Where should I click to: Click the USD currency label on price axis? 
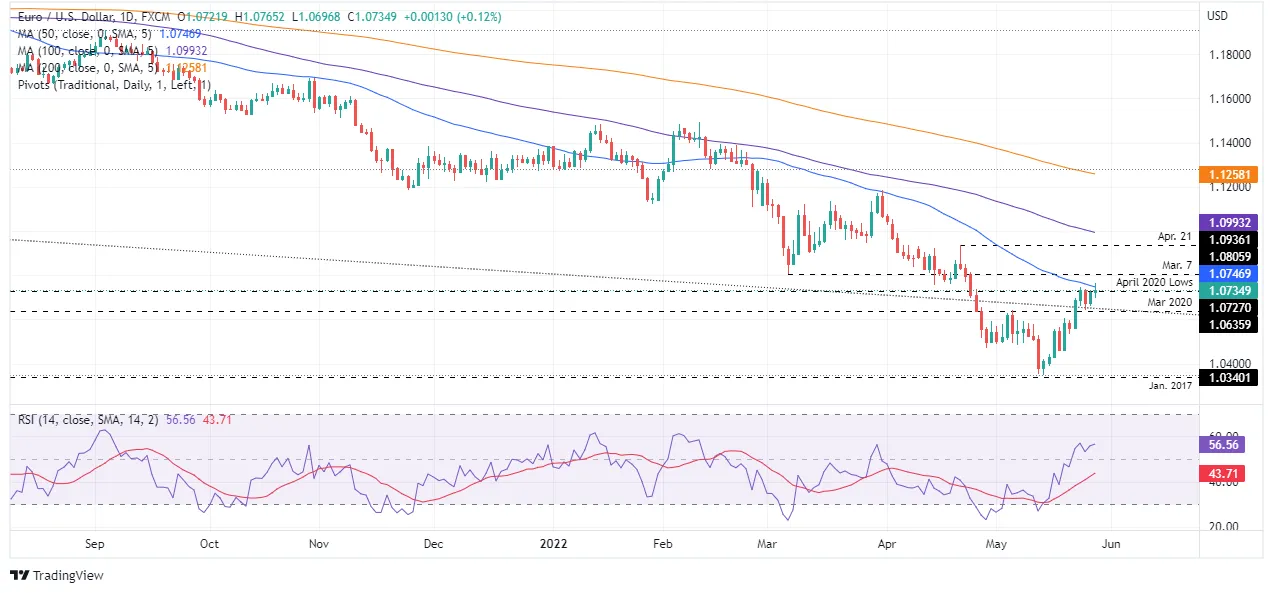1217,16
